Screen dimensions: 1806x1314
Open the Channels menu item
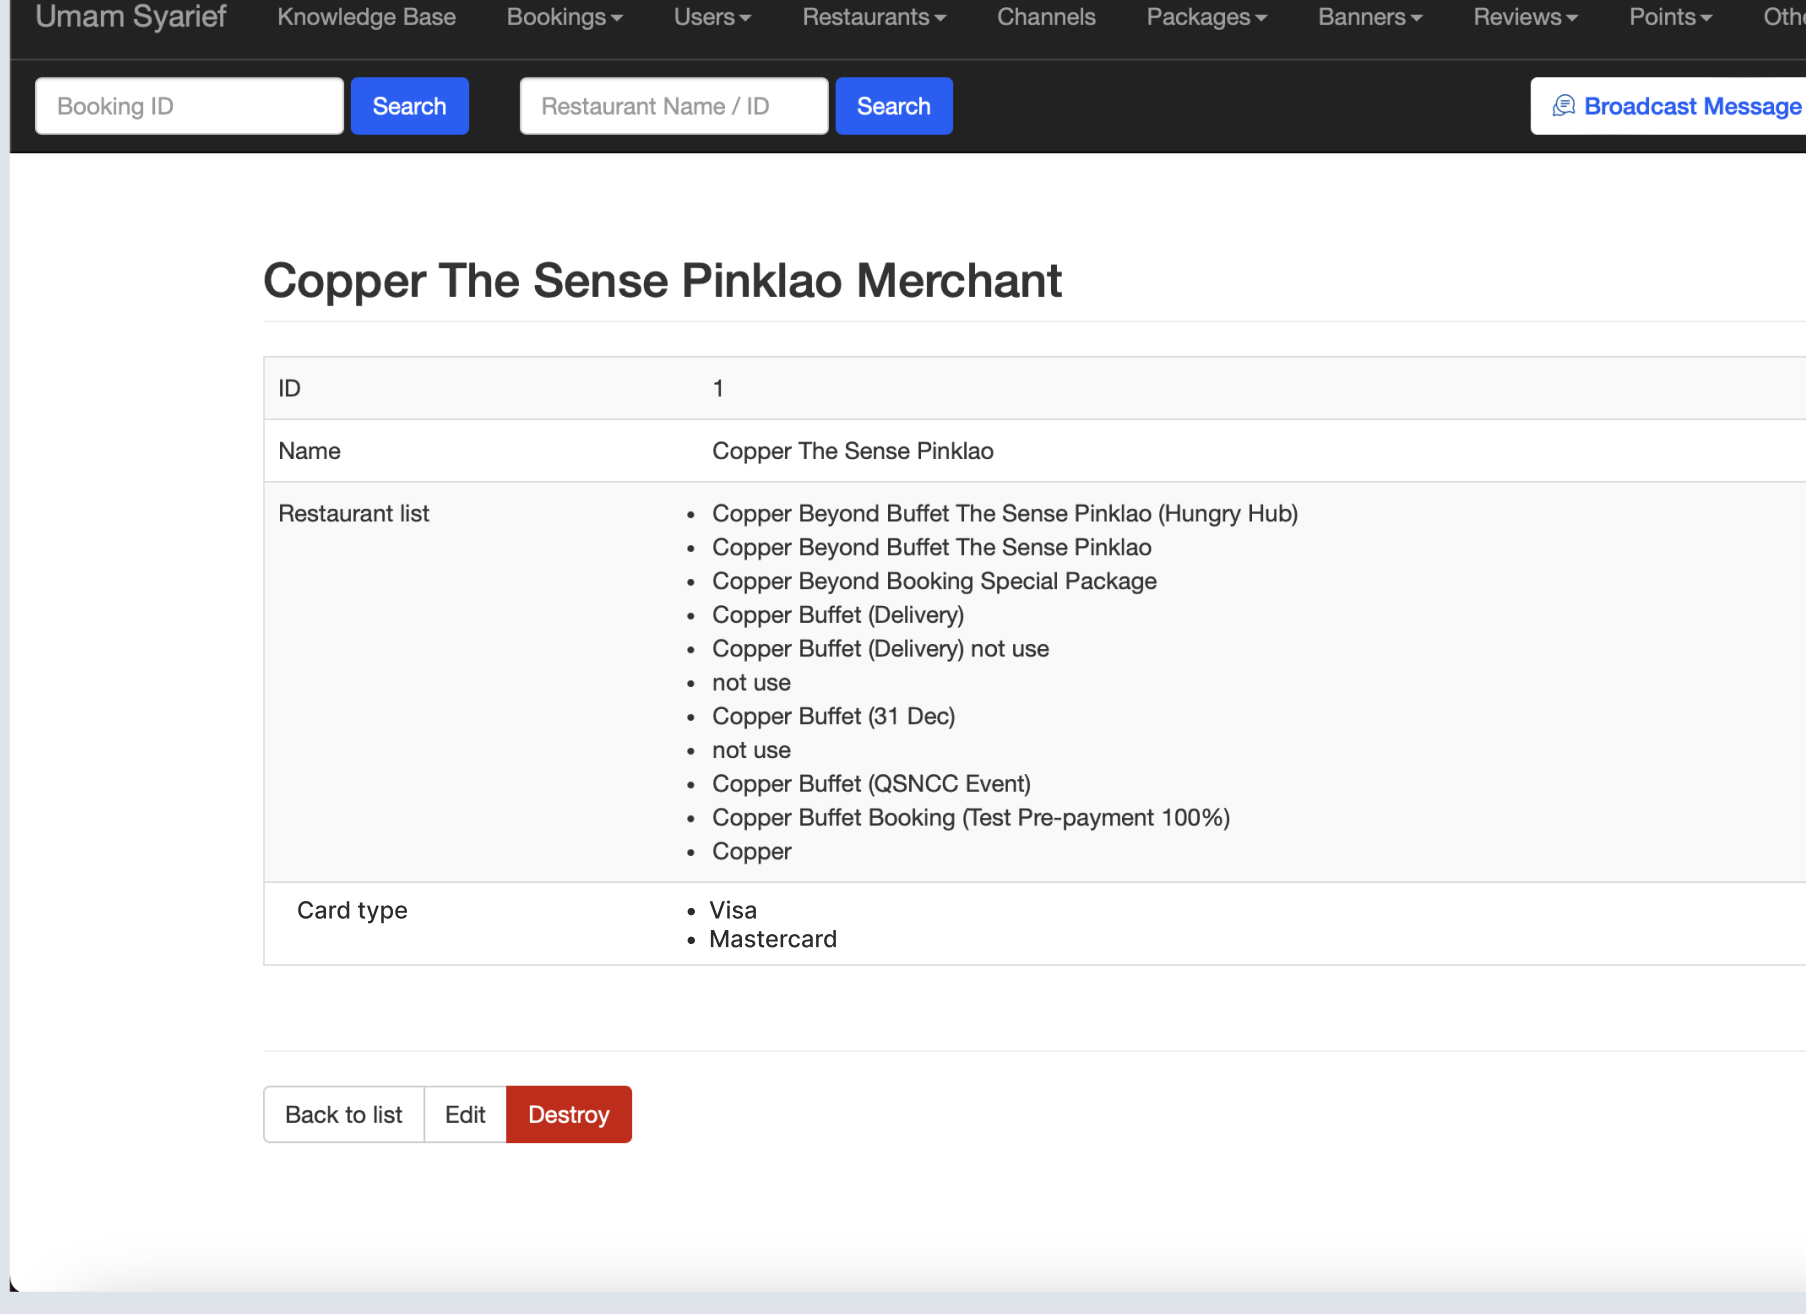1046,18
